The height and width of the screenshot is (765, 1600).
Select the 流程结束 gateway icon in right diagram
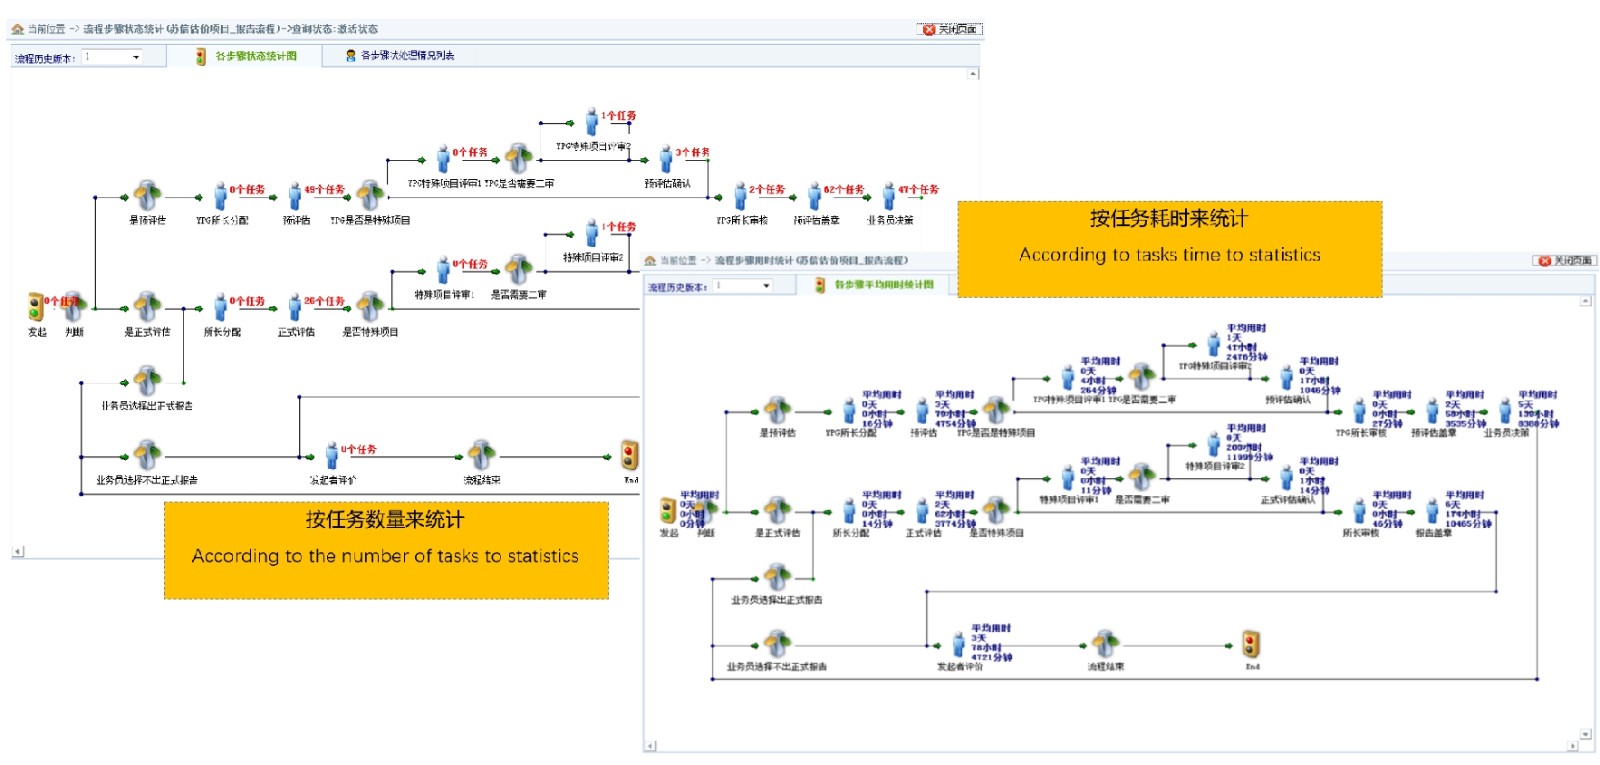1104,643
